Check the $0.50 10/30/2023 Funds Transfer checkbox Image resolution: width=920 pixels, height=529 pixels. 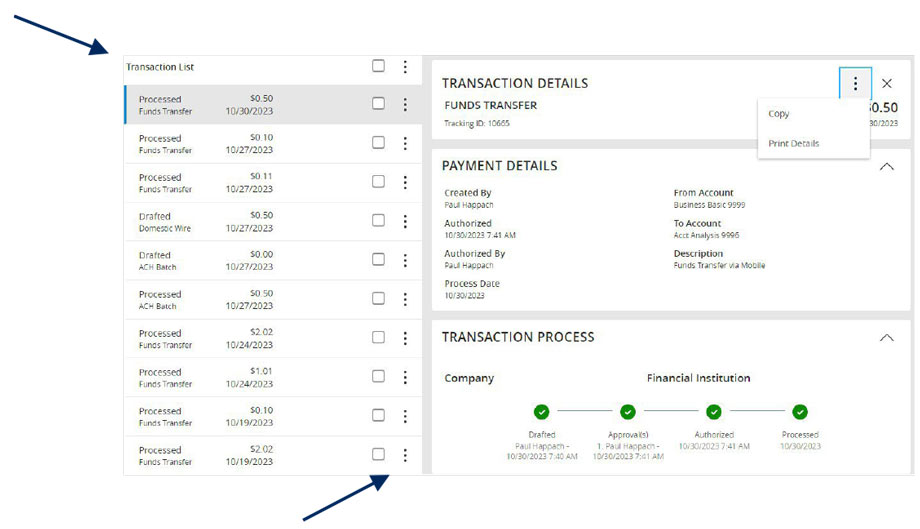378,103
